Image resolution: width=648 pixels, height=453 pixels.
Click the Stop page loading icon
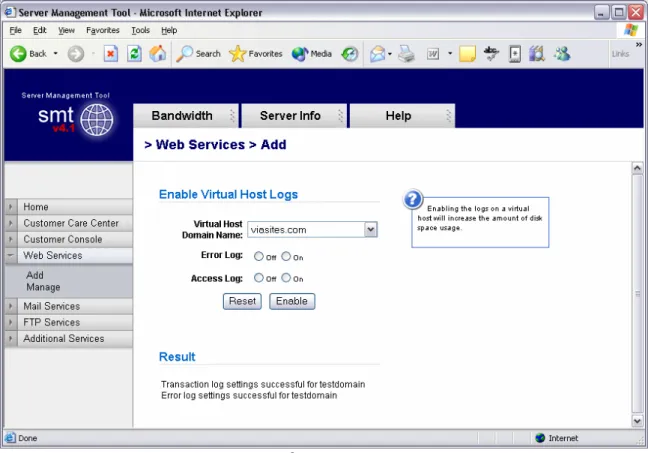[x=110, y=54]
